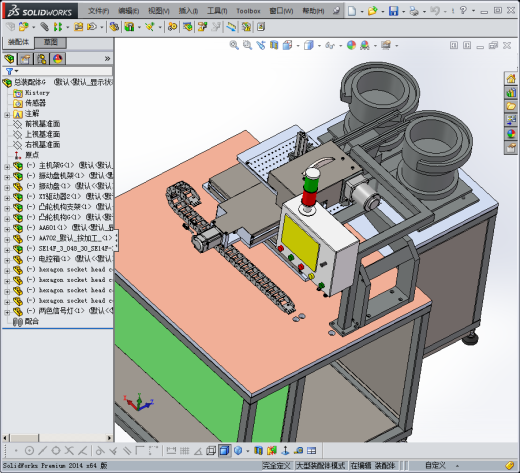Click the Zoom to Fit magnifier icon

[x=234, y=45]
